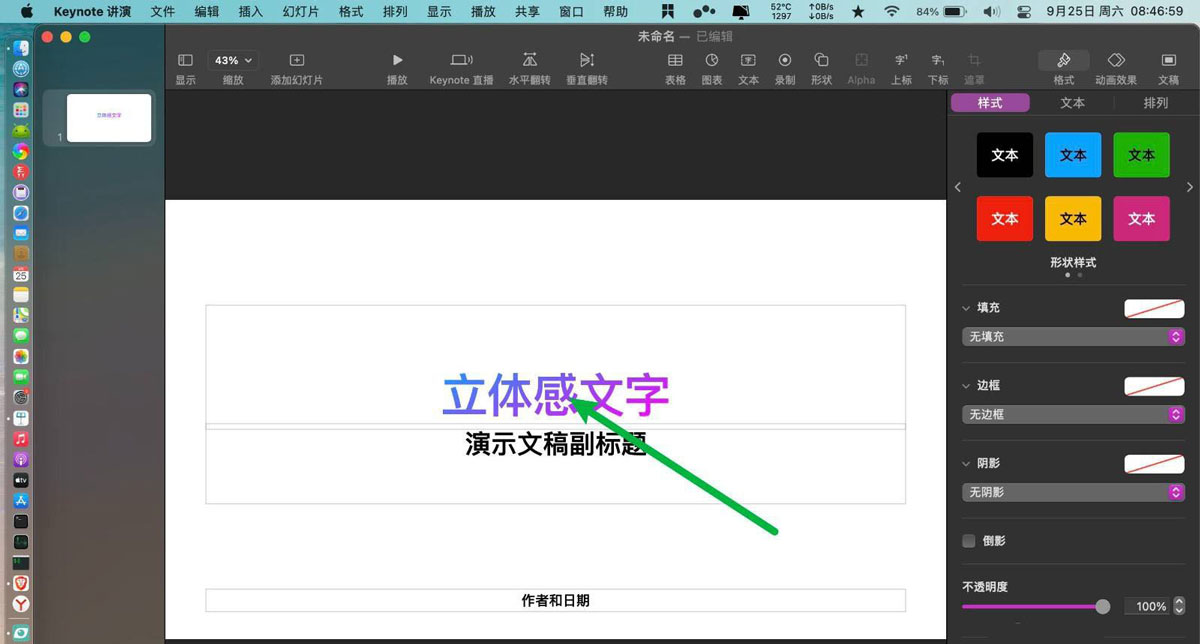Insert a shape with 形状 icon

pyautogui.click(x=821, y=61)
